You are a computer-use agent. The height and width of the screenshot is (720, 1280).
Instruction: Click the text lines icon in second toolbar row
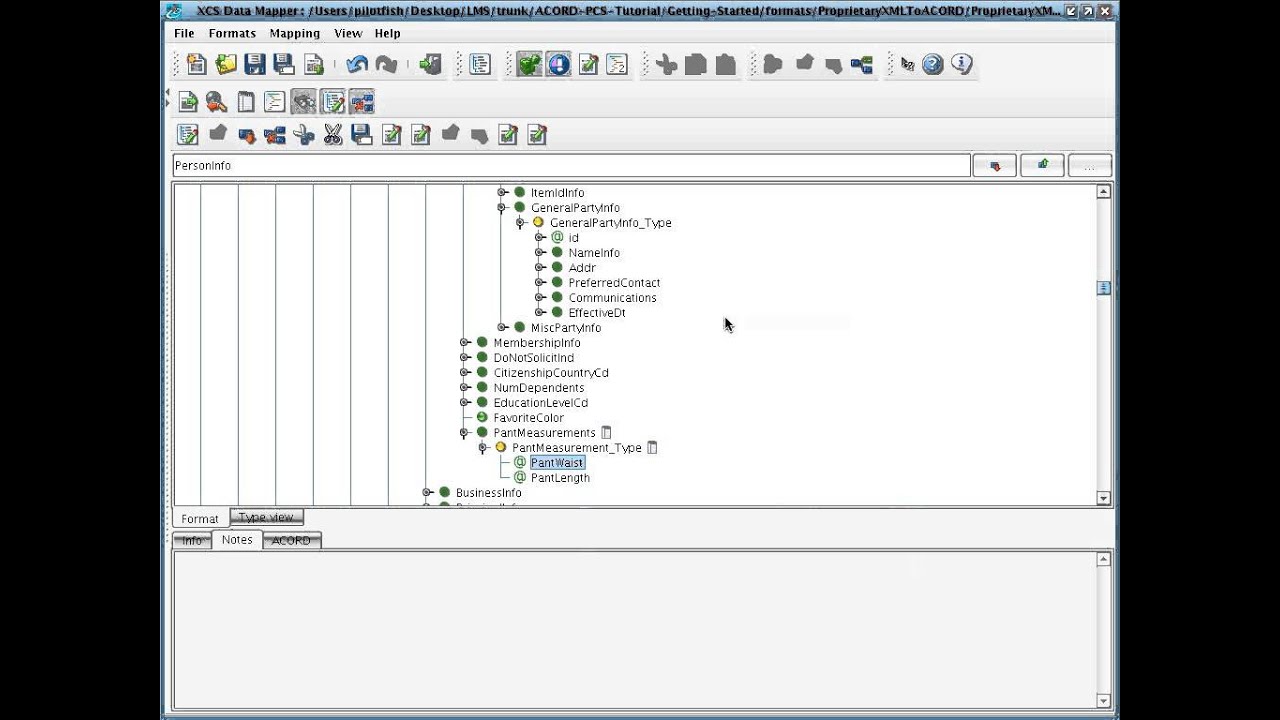coord(274,101)
